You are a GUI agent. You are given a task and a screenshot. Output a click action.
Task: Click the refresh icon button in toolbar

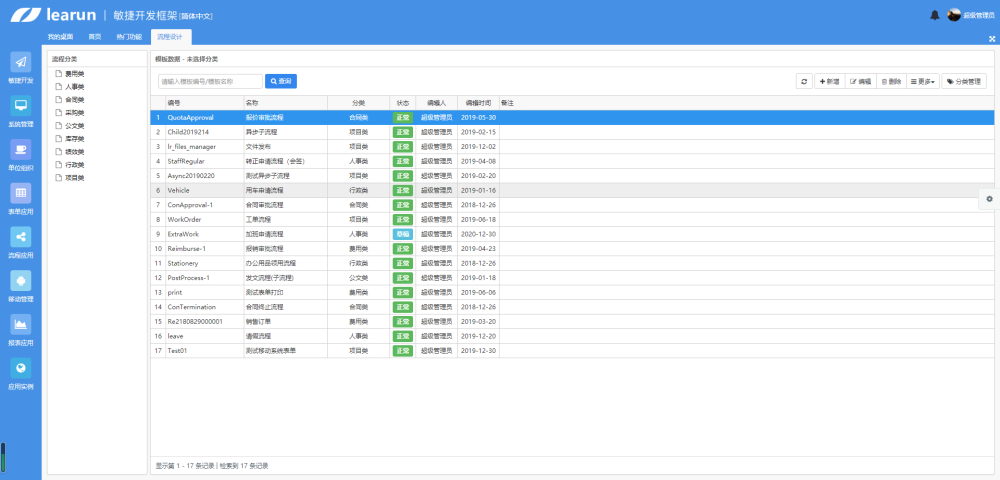tap(804, 82)
